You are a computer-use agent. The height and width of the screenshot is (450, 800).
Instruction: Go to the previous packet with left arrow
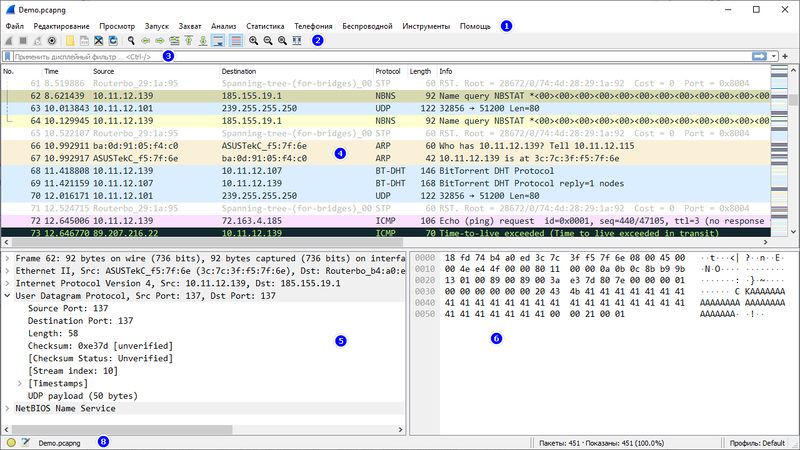pyautogui.click(x=145, y=41)
